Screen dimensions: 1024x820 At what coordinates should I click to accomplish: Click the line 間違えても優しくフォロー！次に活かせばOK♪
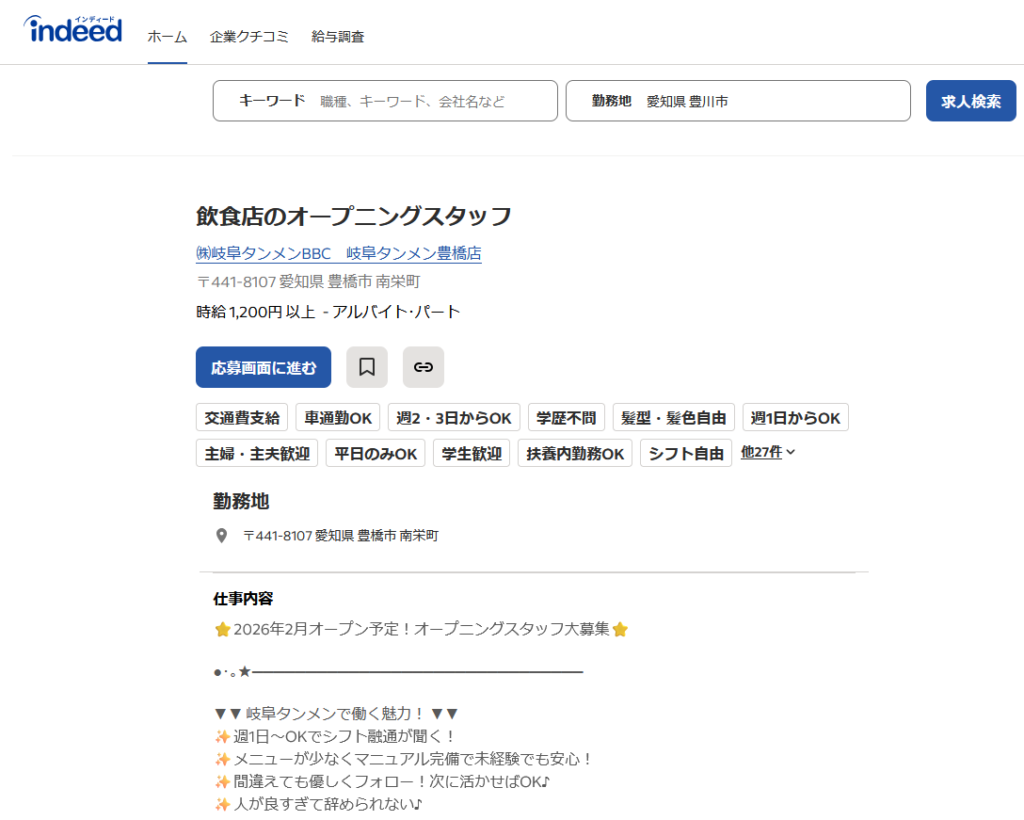coord(382,781)
